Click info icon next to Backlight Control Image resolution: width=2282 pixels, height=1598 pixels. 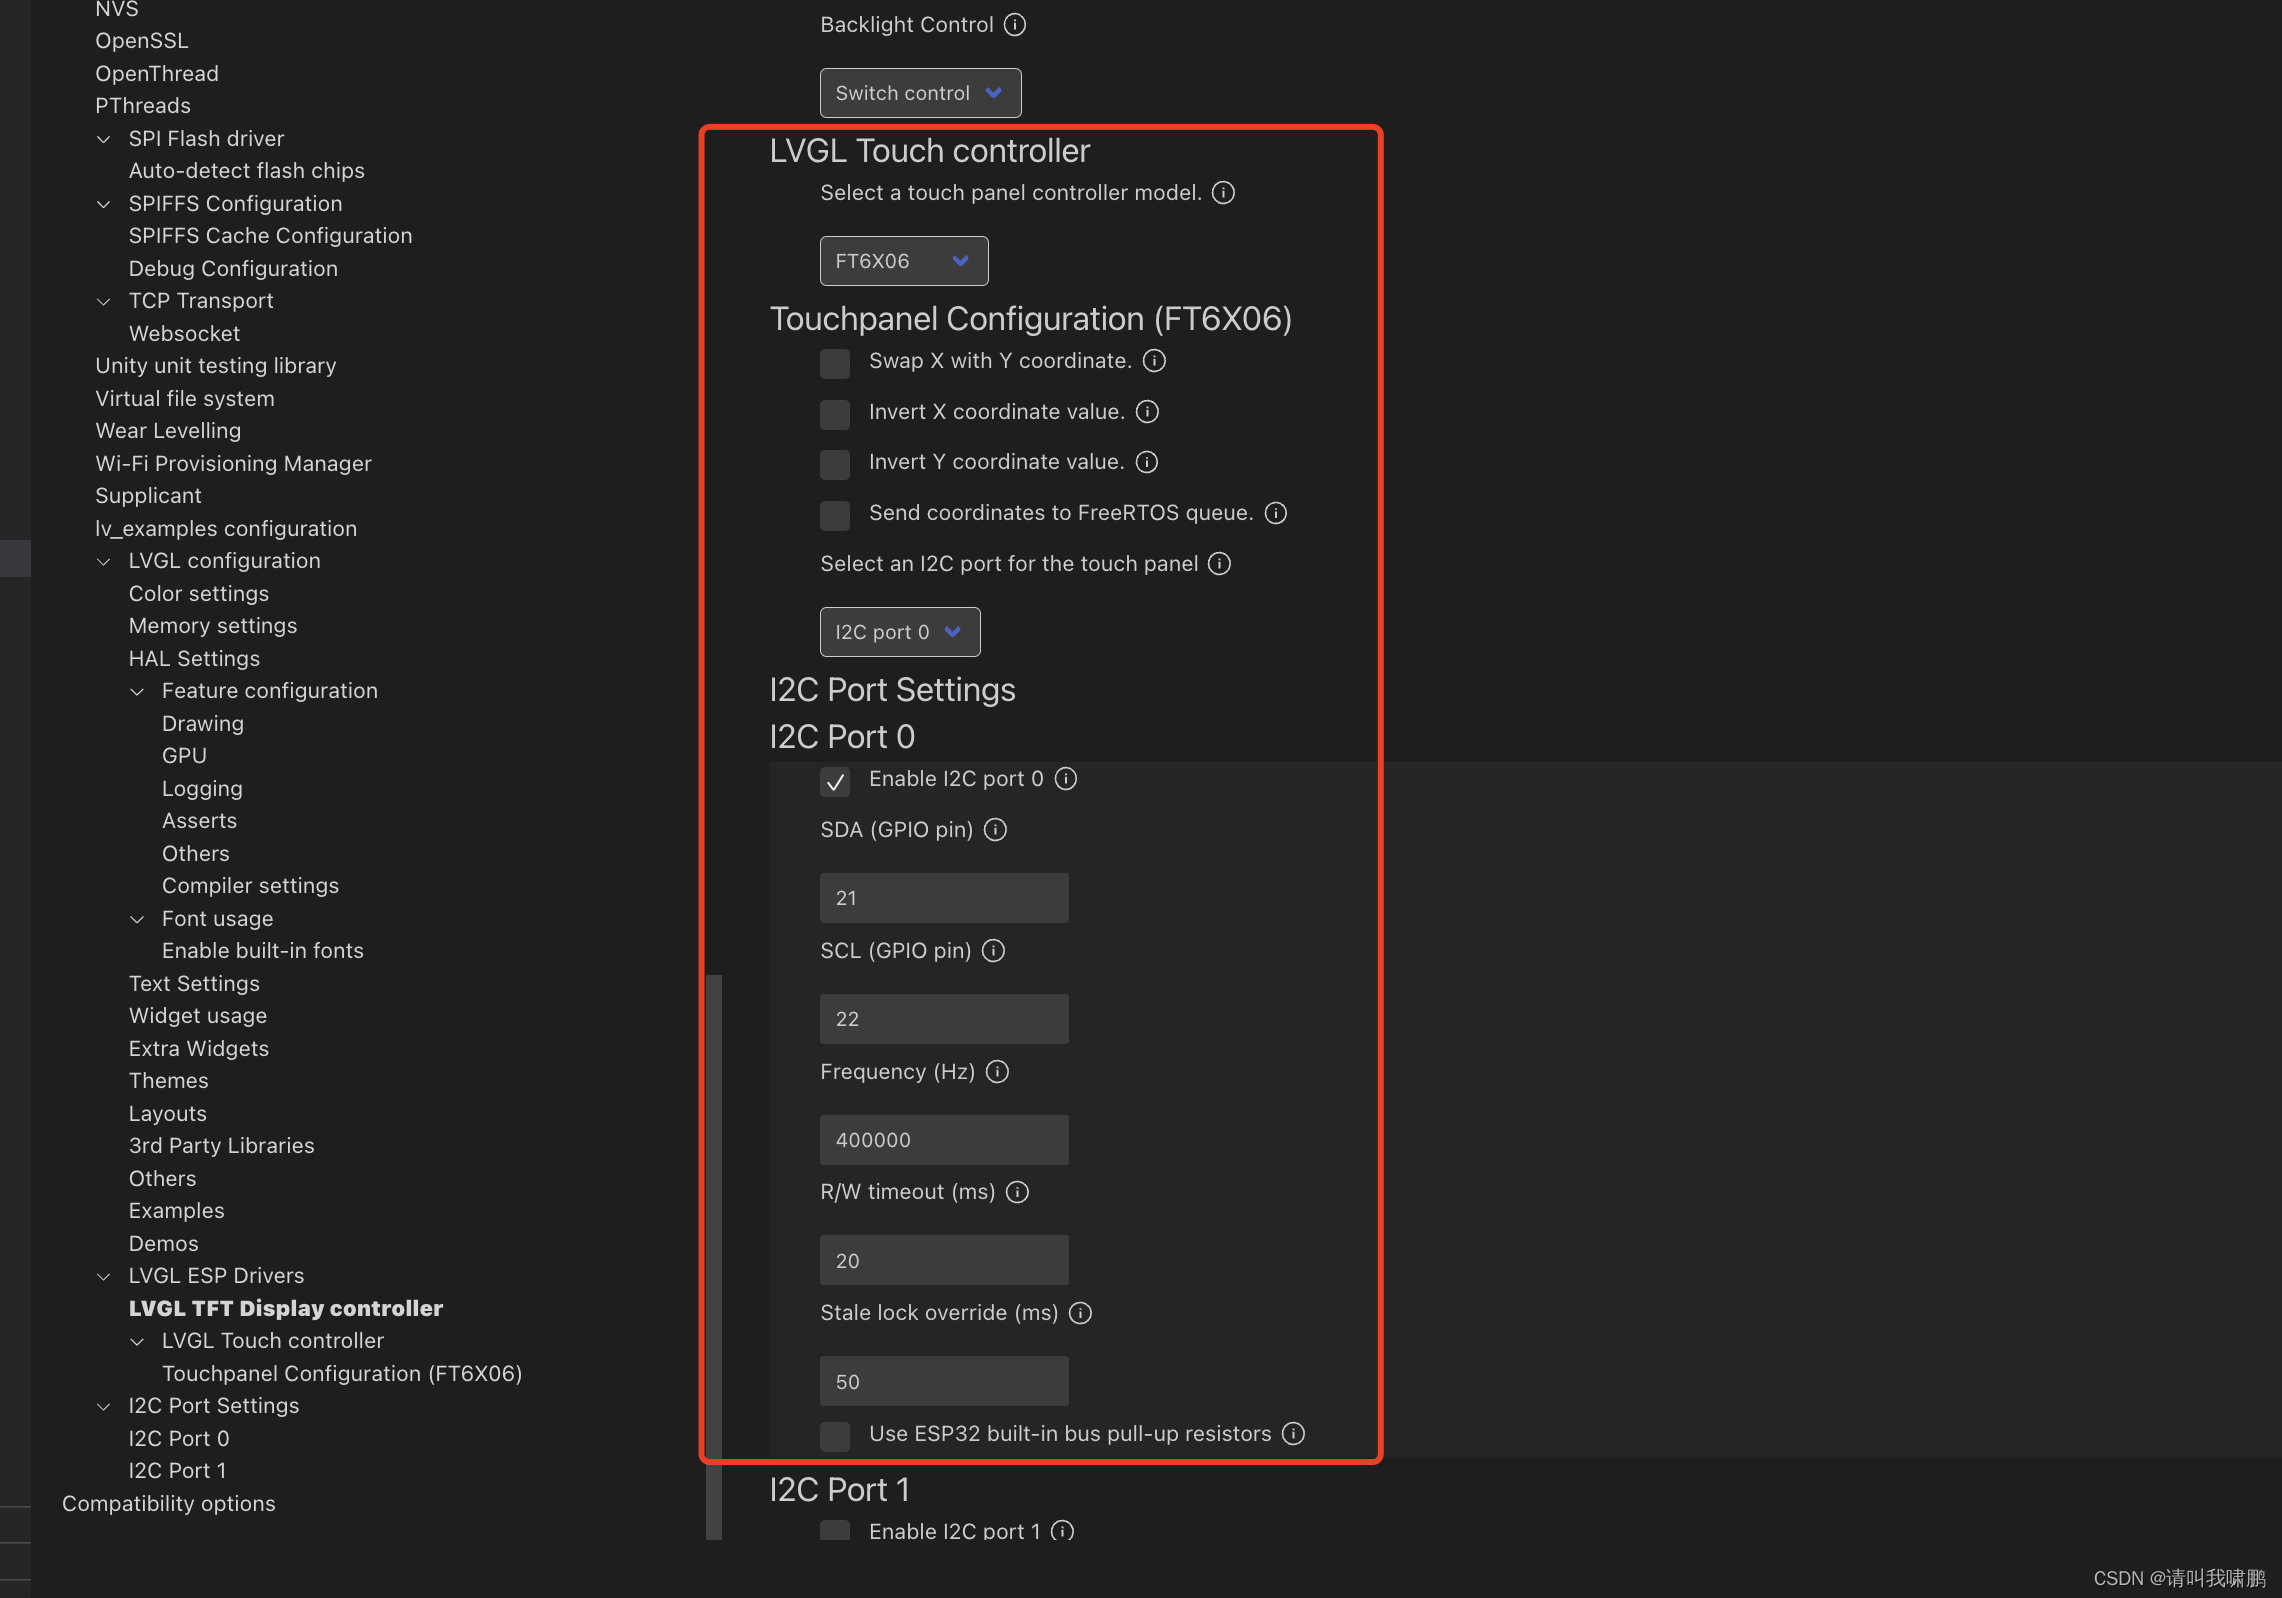[1014, 25]
